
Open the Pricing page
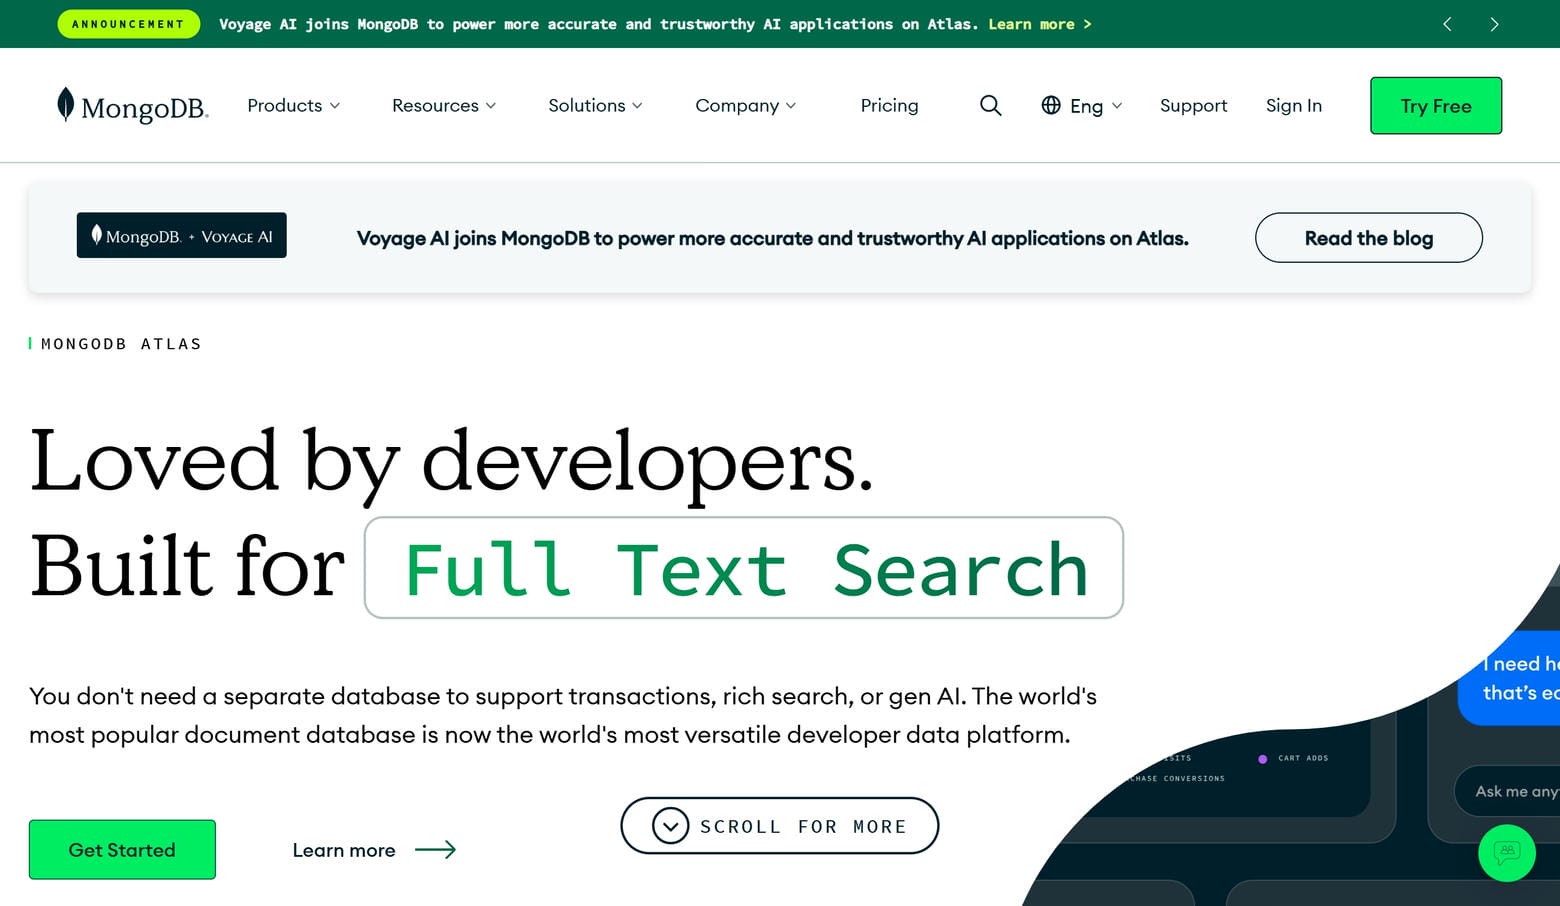pyautogui.click(x=889, y=105)
